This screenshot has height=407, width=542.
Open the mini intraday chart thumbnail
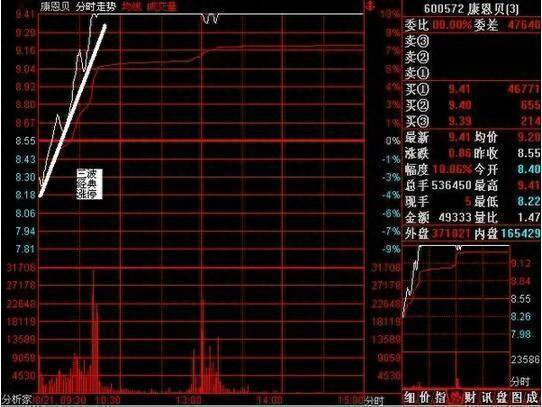click(x=456, y=316)
